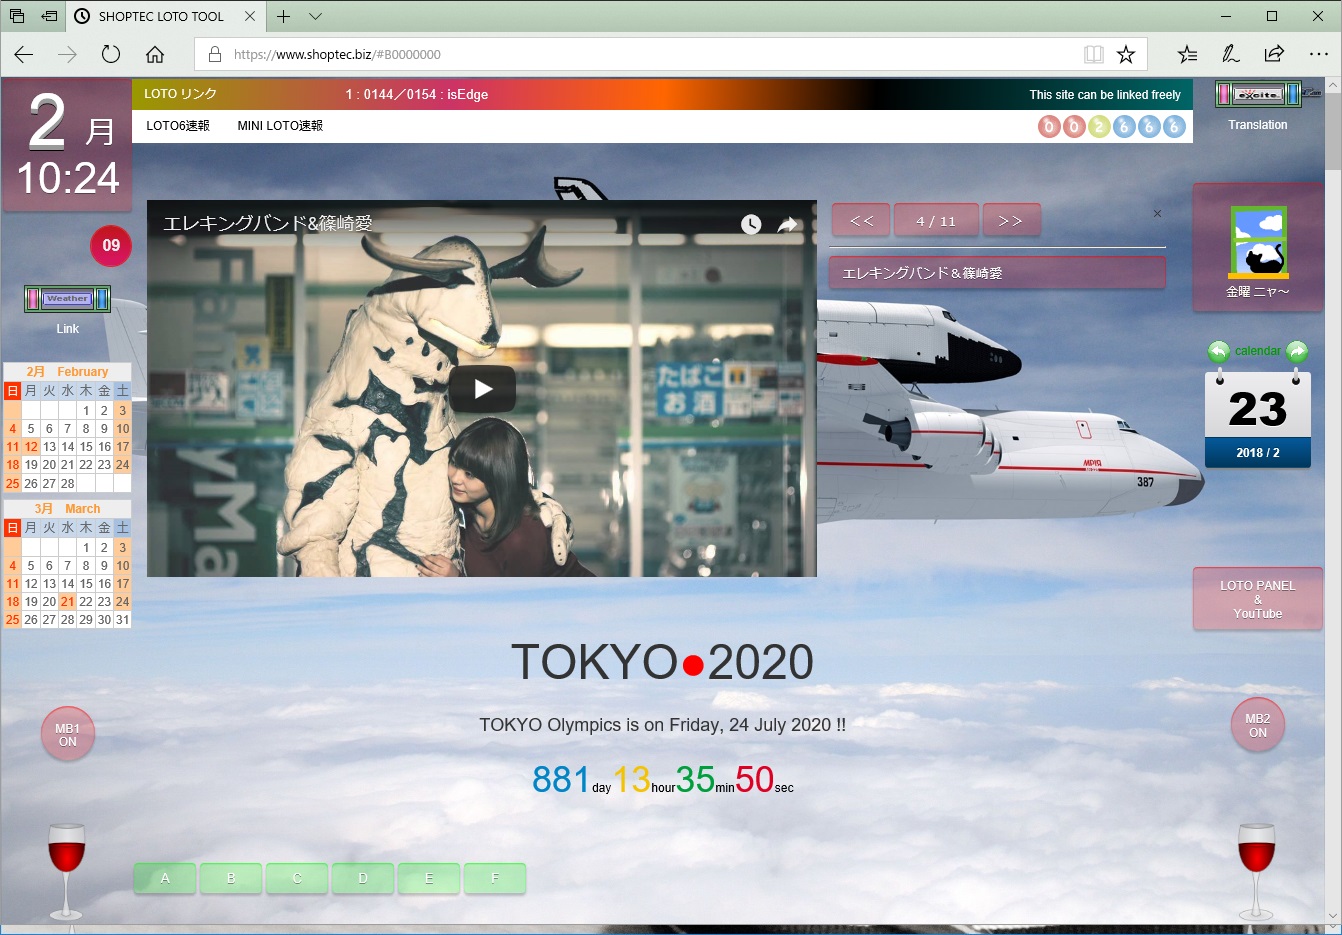The height and width of the screenshot is (935, 1342).
Task: Click the right wine glass icon
Action: [x=1256, y=871]
